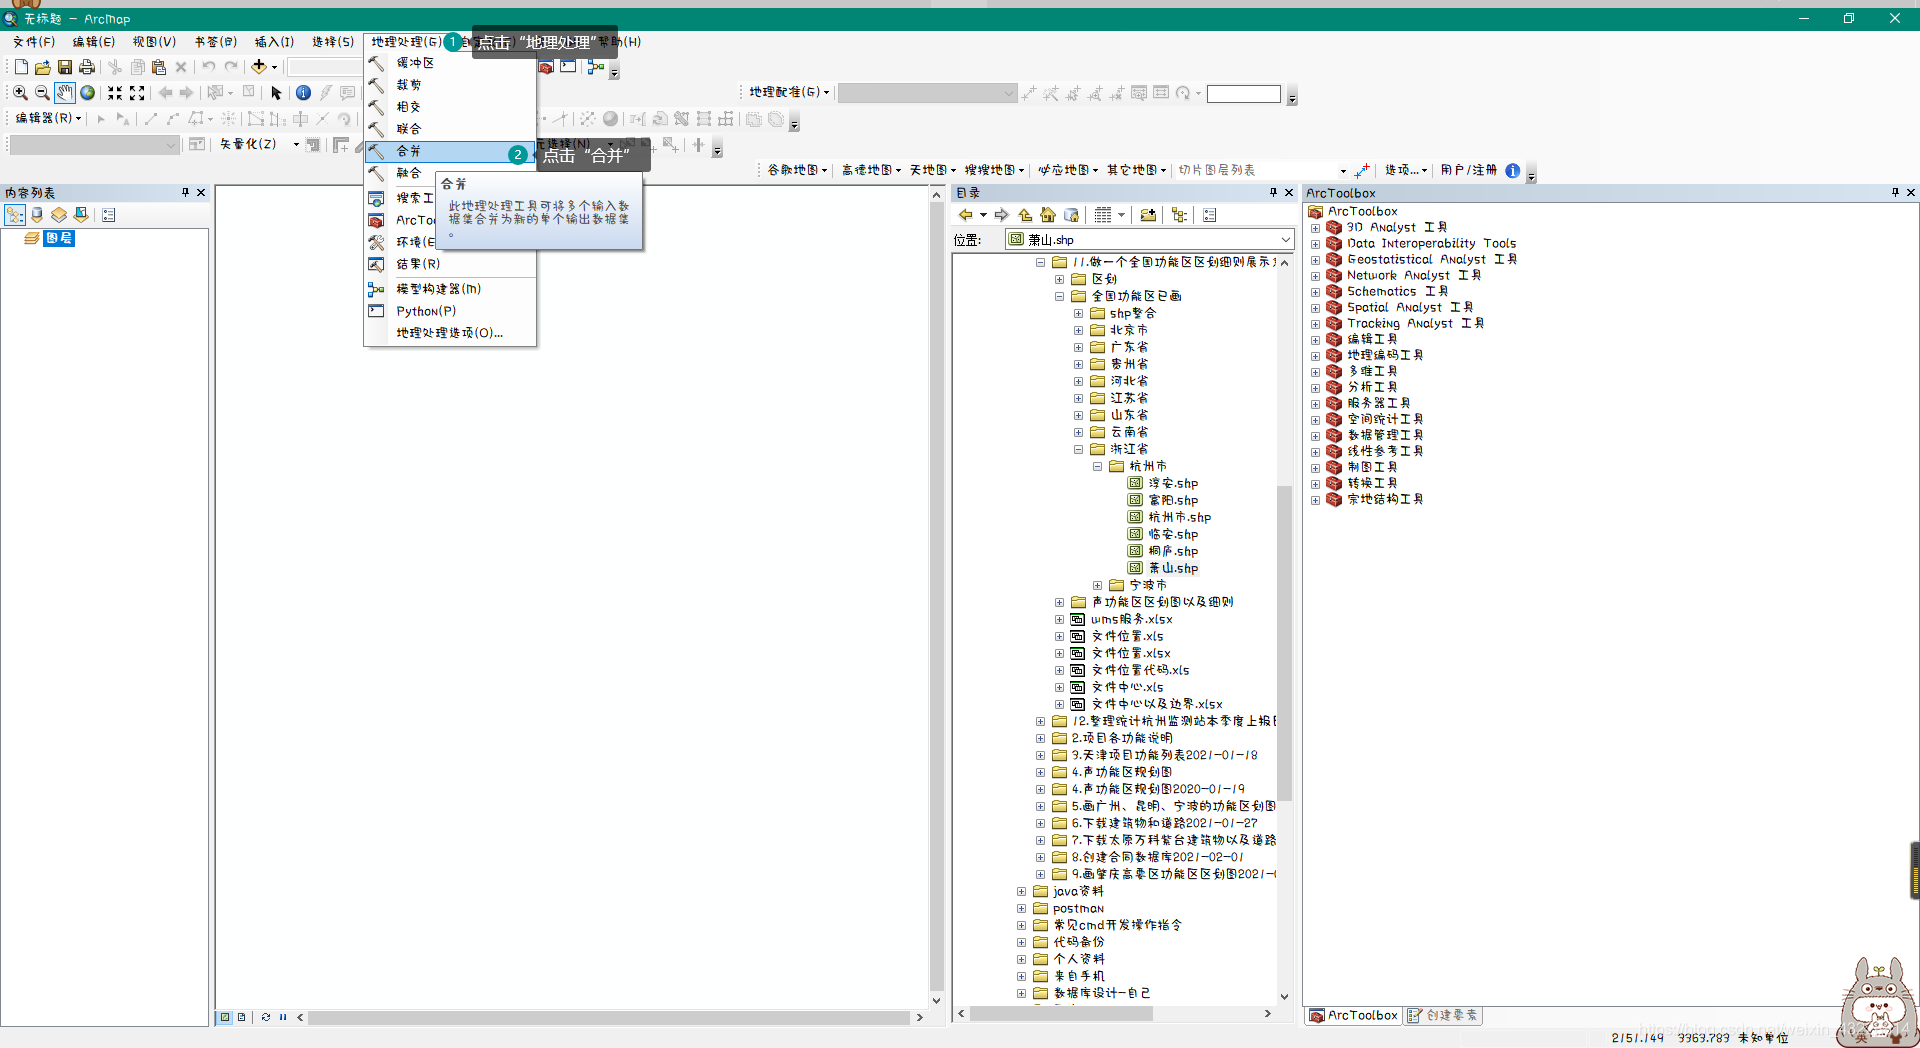Open the 位置 location dropdown showing 萧山.shp
This screenshot has height=1048, width=1920.
(1285, 240)
